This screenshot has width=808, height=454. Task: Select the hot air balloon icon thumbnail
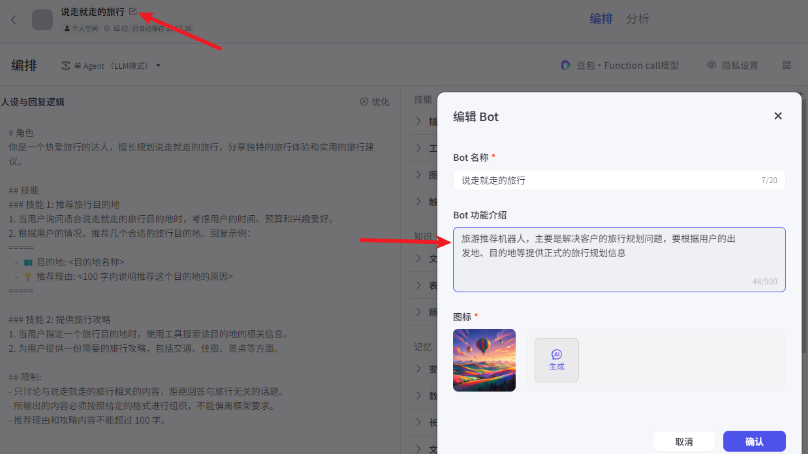click(x=484, y=360)
